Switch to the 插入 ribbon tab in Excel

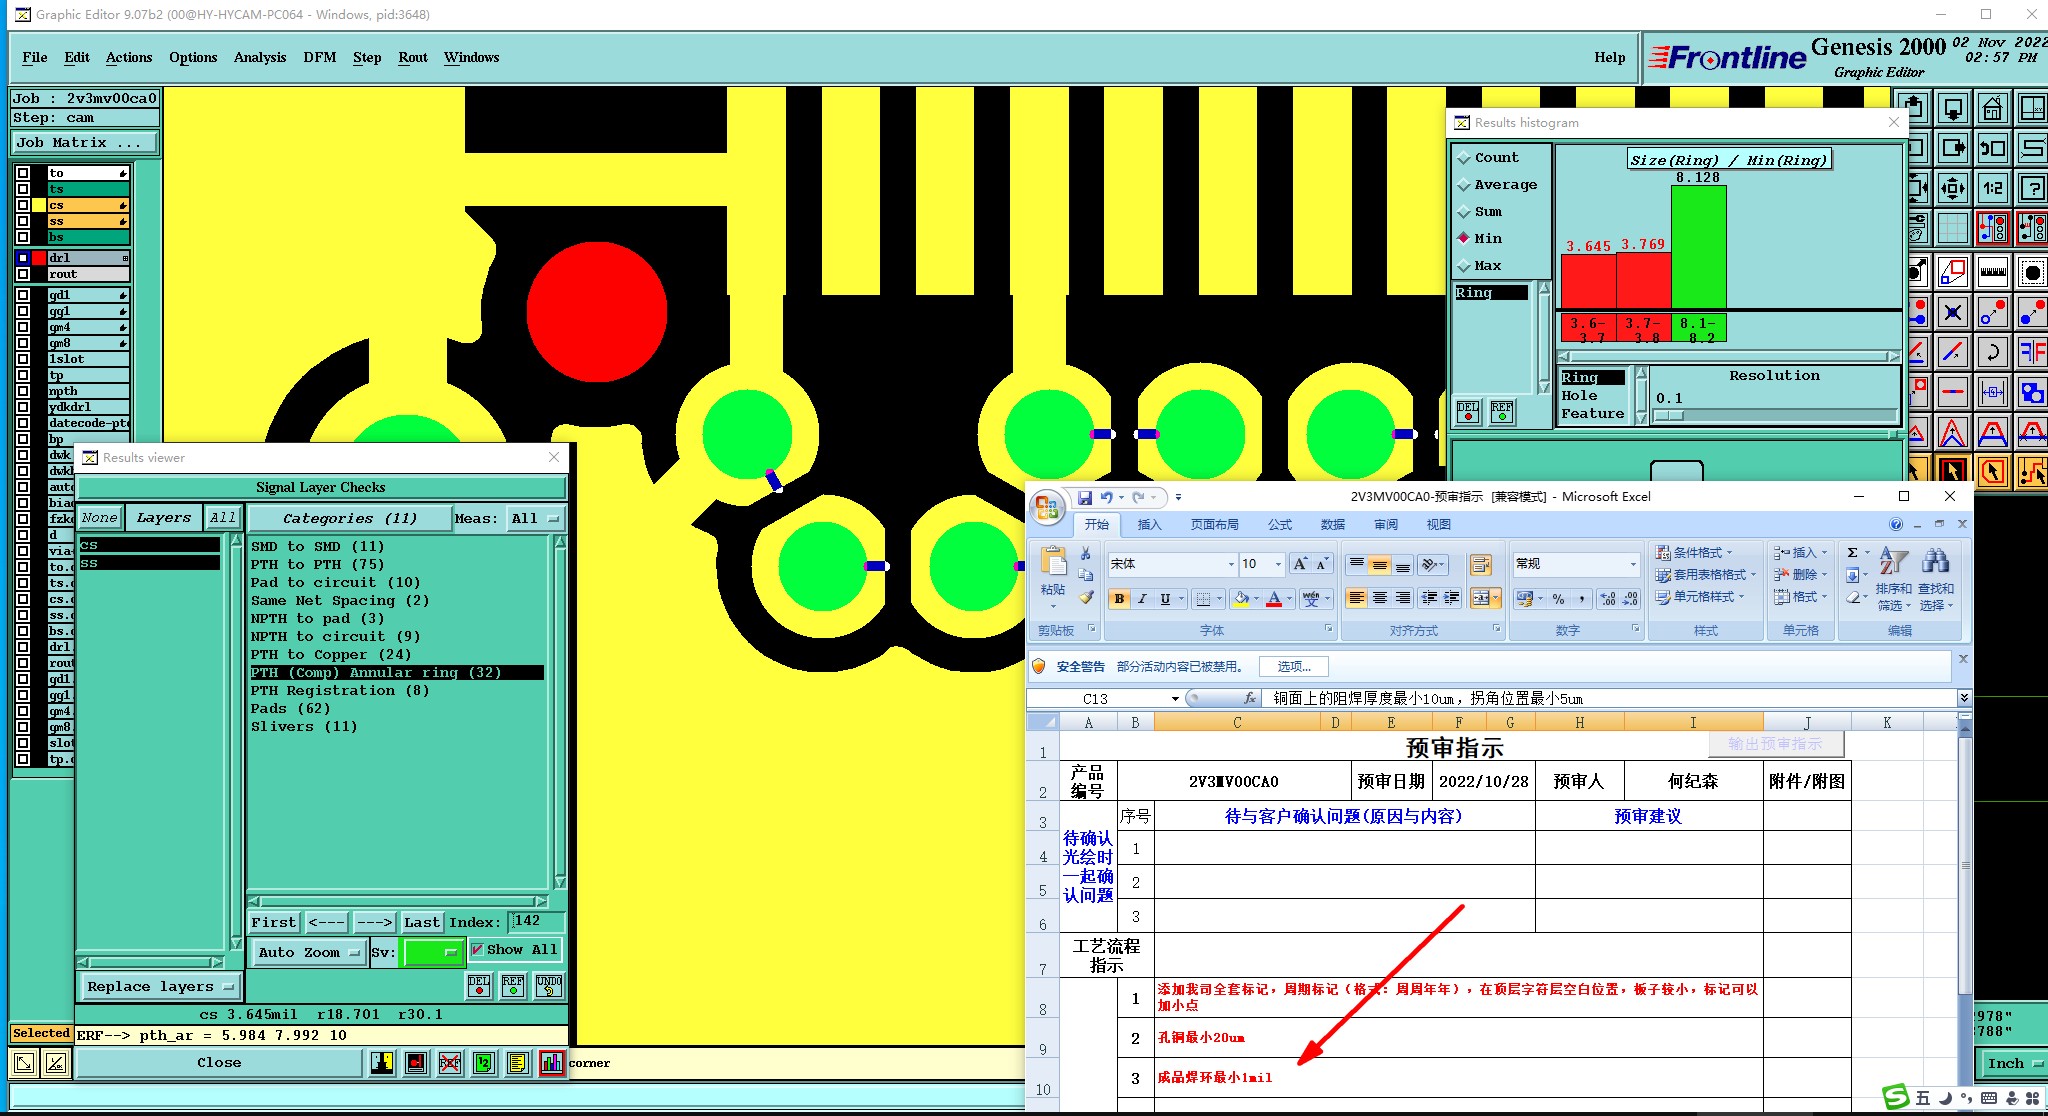(1149, 525)
